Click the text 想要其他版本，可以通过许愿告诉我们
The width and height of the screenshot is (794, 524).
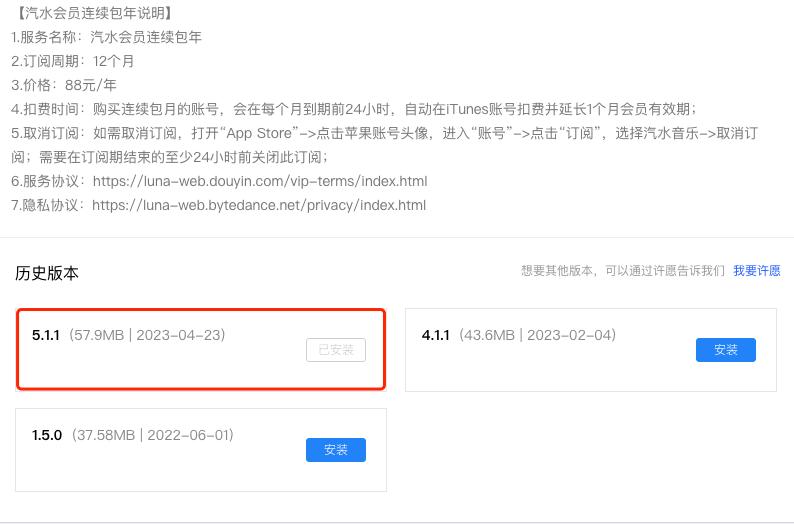[623, 271]
